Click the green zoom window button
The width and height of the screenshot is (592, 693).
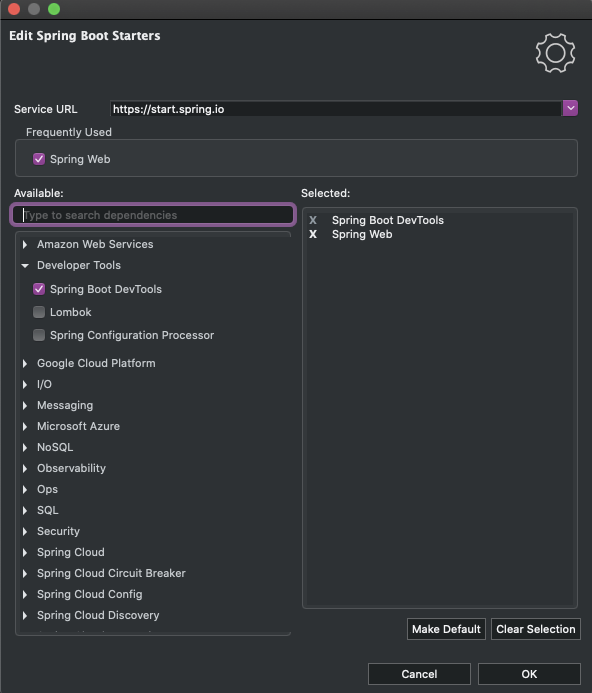pos(54,9)
